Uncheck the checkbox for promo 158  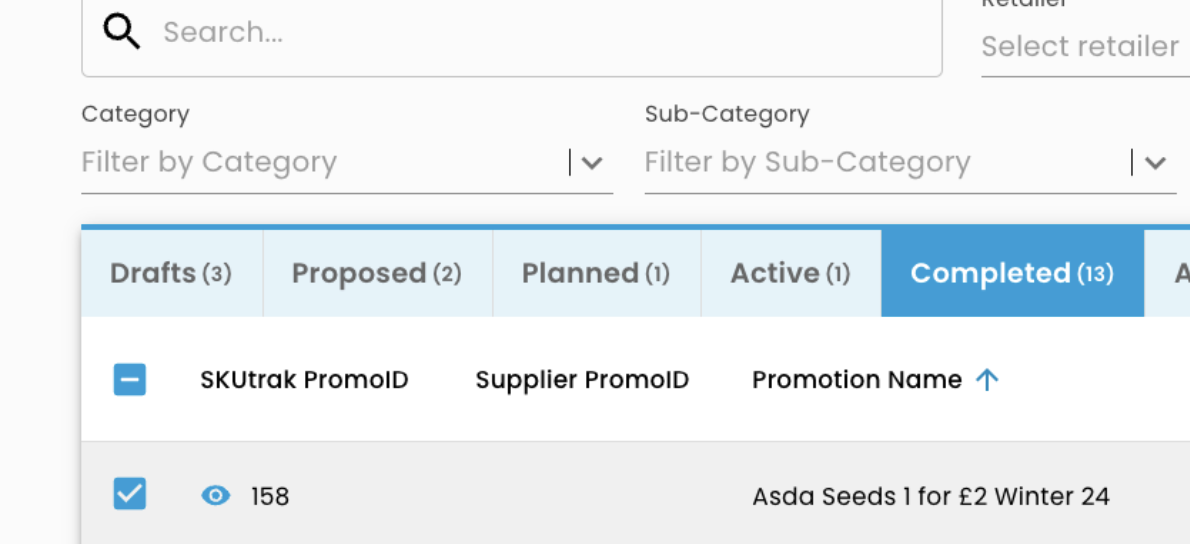(x=130, y=494)
